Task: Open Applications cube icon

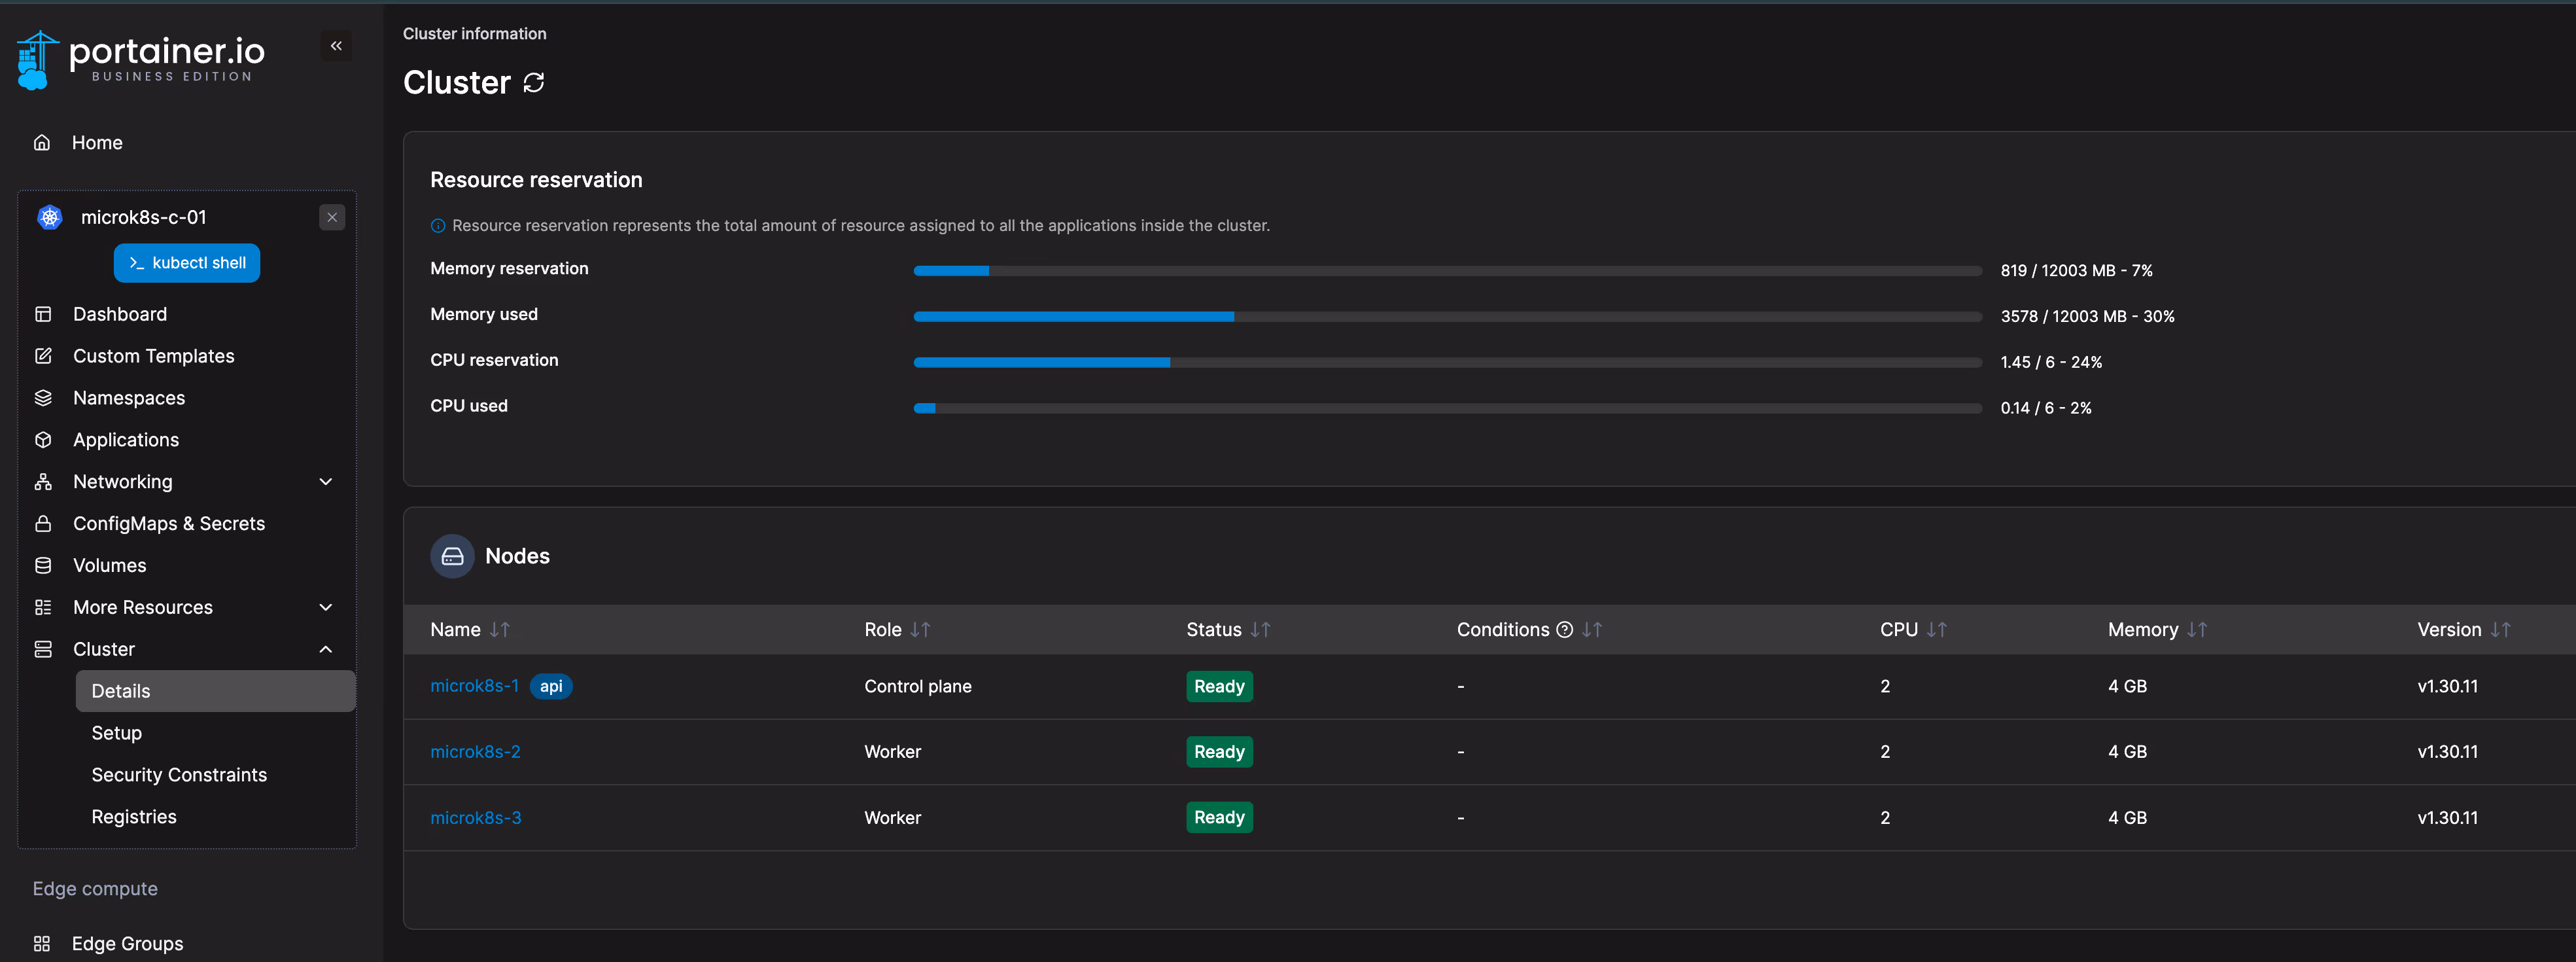Action: [x=43, y=440]
